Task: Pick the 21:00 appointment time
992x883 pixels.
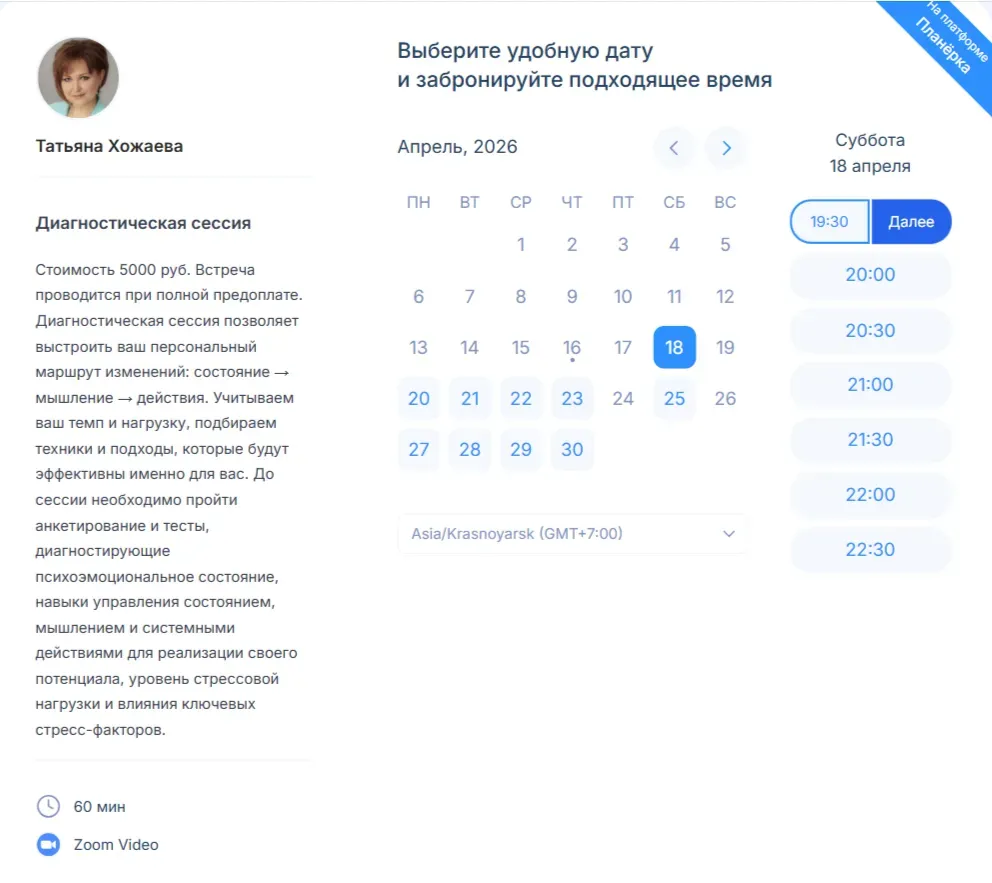Action: click(870, 385)
